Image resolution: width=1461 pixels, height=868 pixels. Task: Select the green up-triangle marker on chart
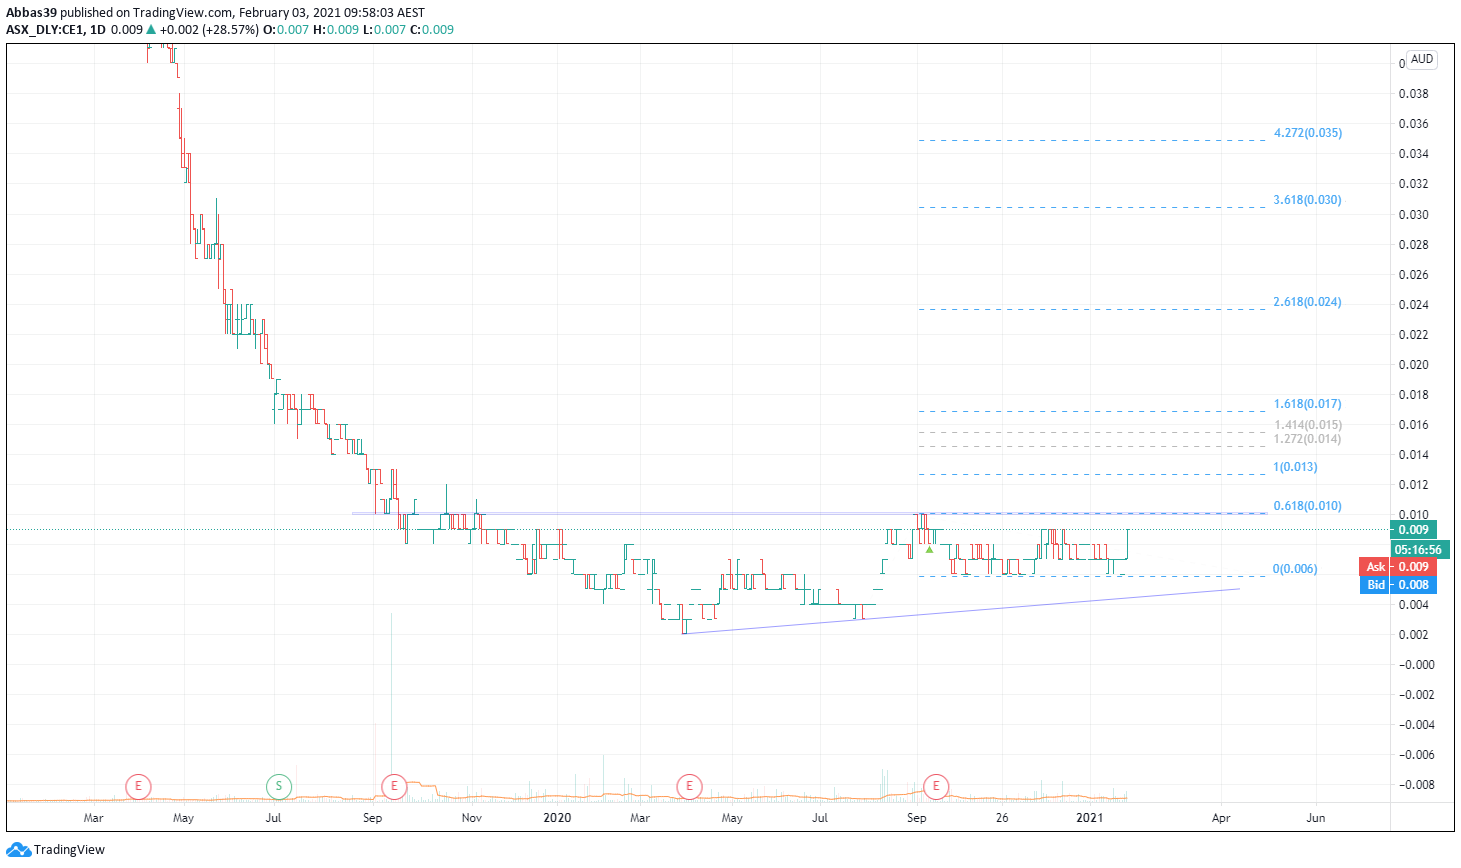click(930, 549)
